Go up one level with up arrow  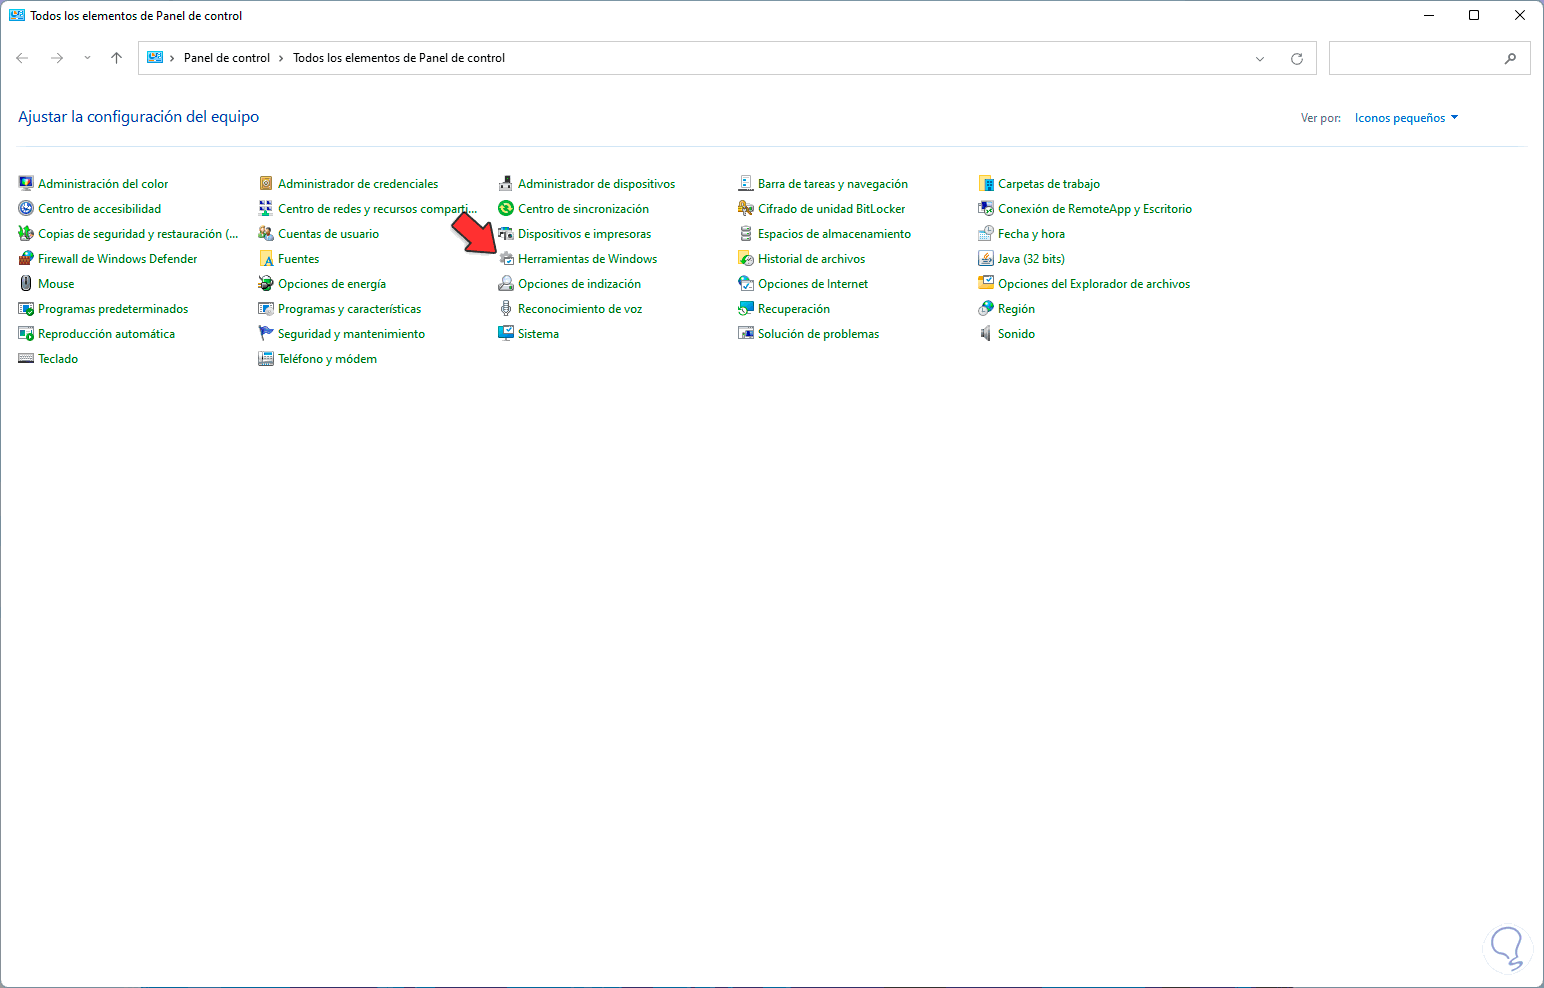116,58
